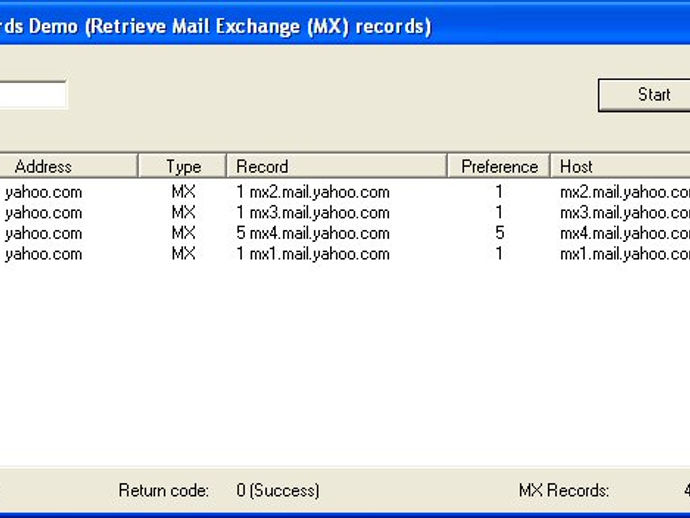Sort by the Record column header
This screenshot has height=518, width=690.
click(x=337, y=166)
